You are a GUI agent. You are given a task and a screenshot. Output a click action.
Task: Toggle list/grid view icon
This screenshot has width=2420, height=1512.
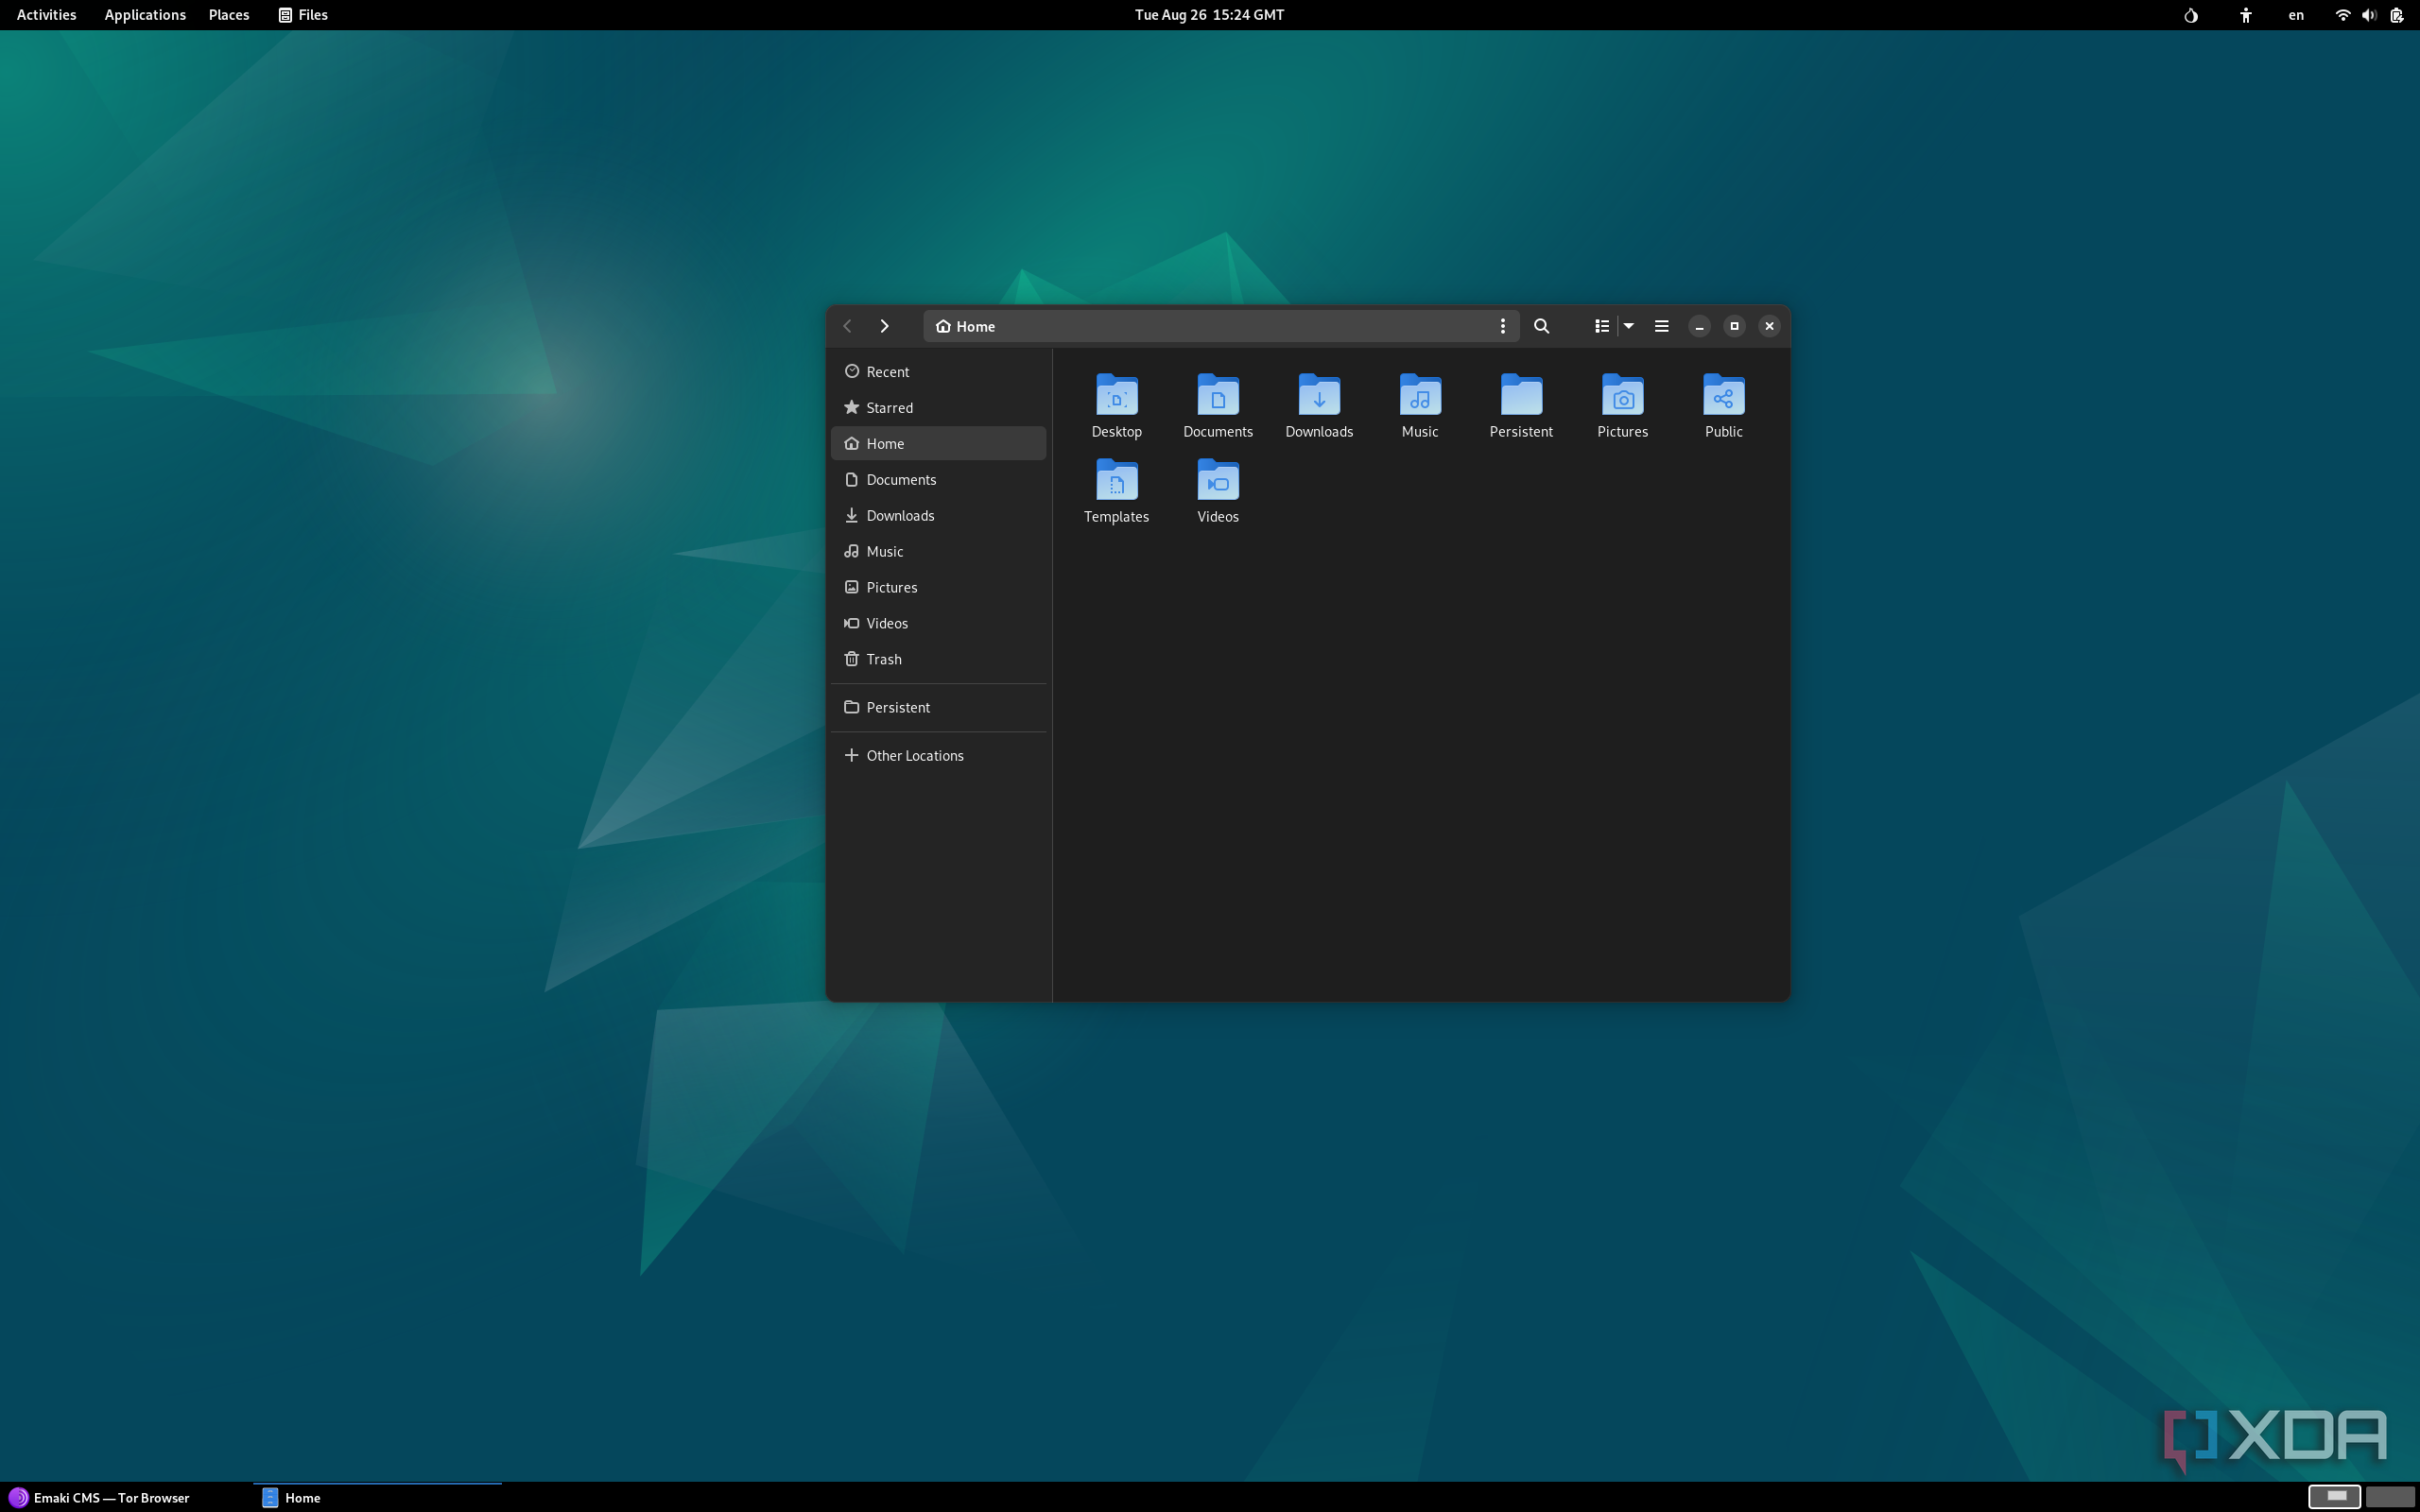coord(1601,326)
